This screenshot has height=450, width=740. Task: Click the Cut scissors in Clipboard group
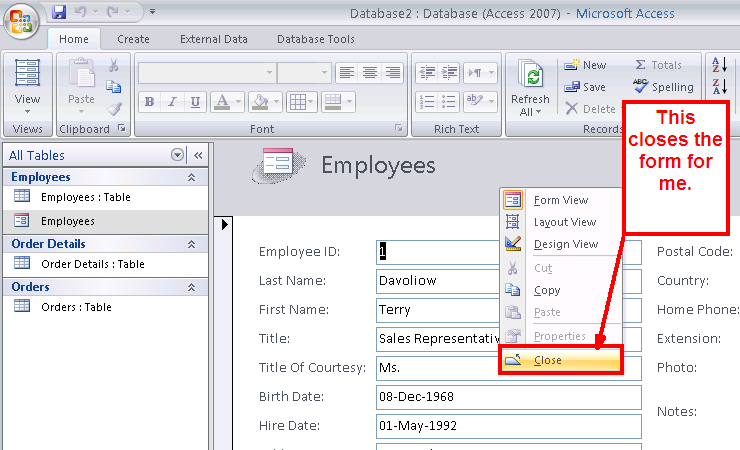[x=113, y=65]
